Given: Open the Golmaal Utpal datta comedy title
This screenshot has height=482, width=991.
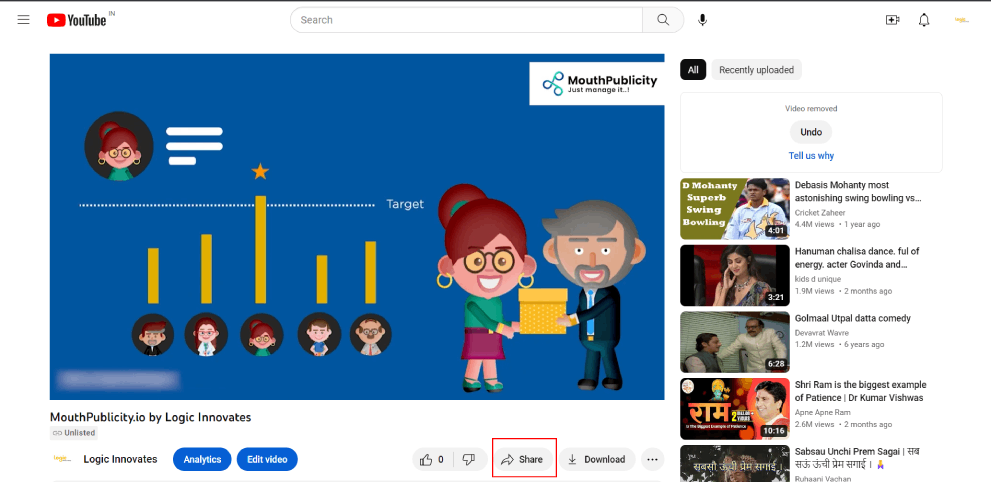Looking at the screenshot, I should tap(853, 318).
